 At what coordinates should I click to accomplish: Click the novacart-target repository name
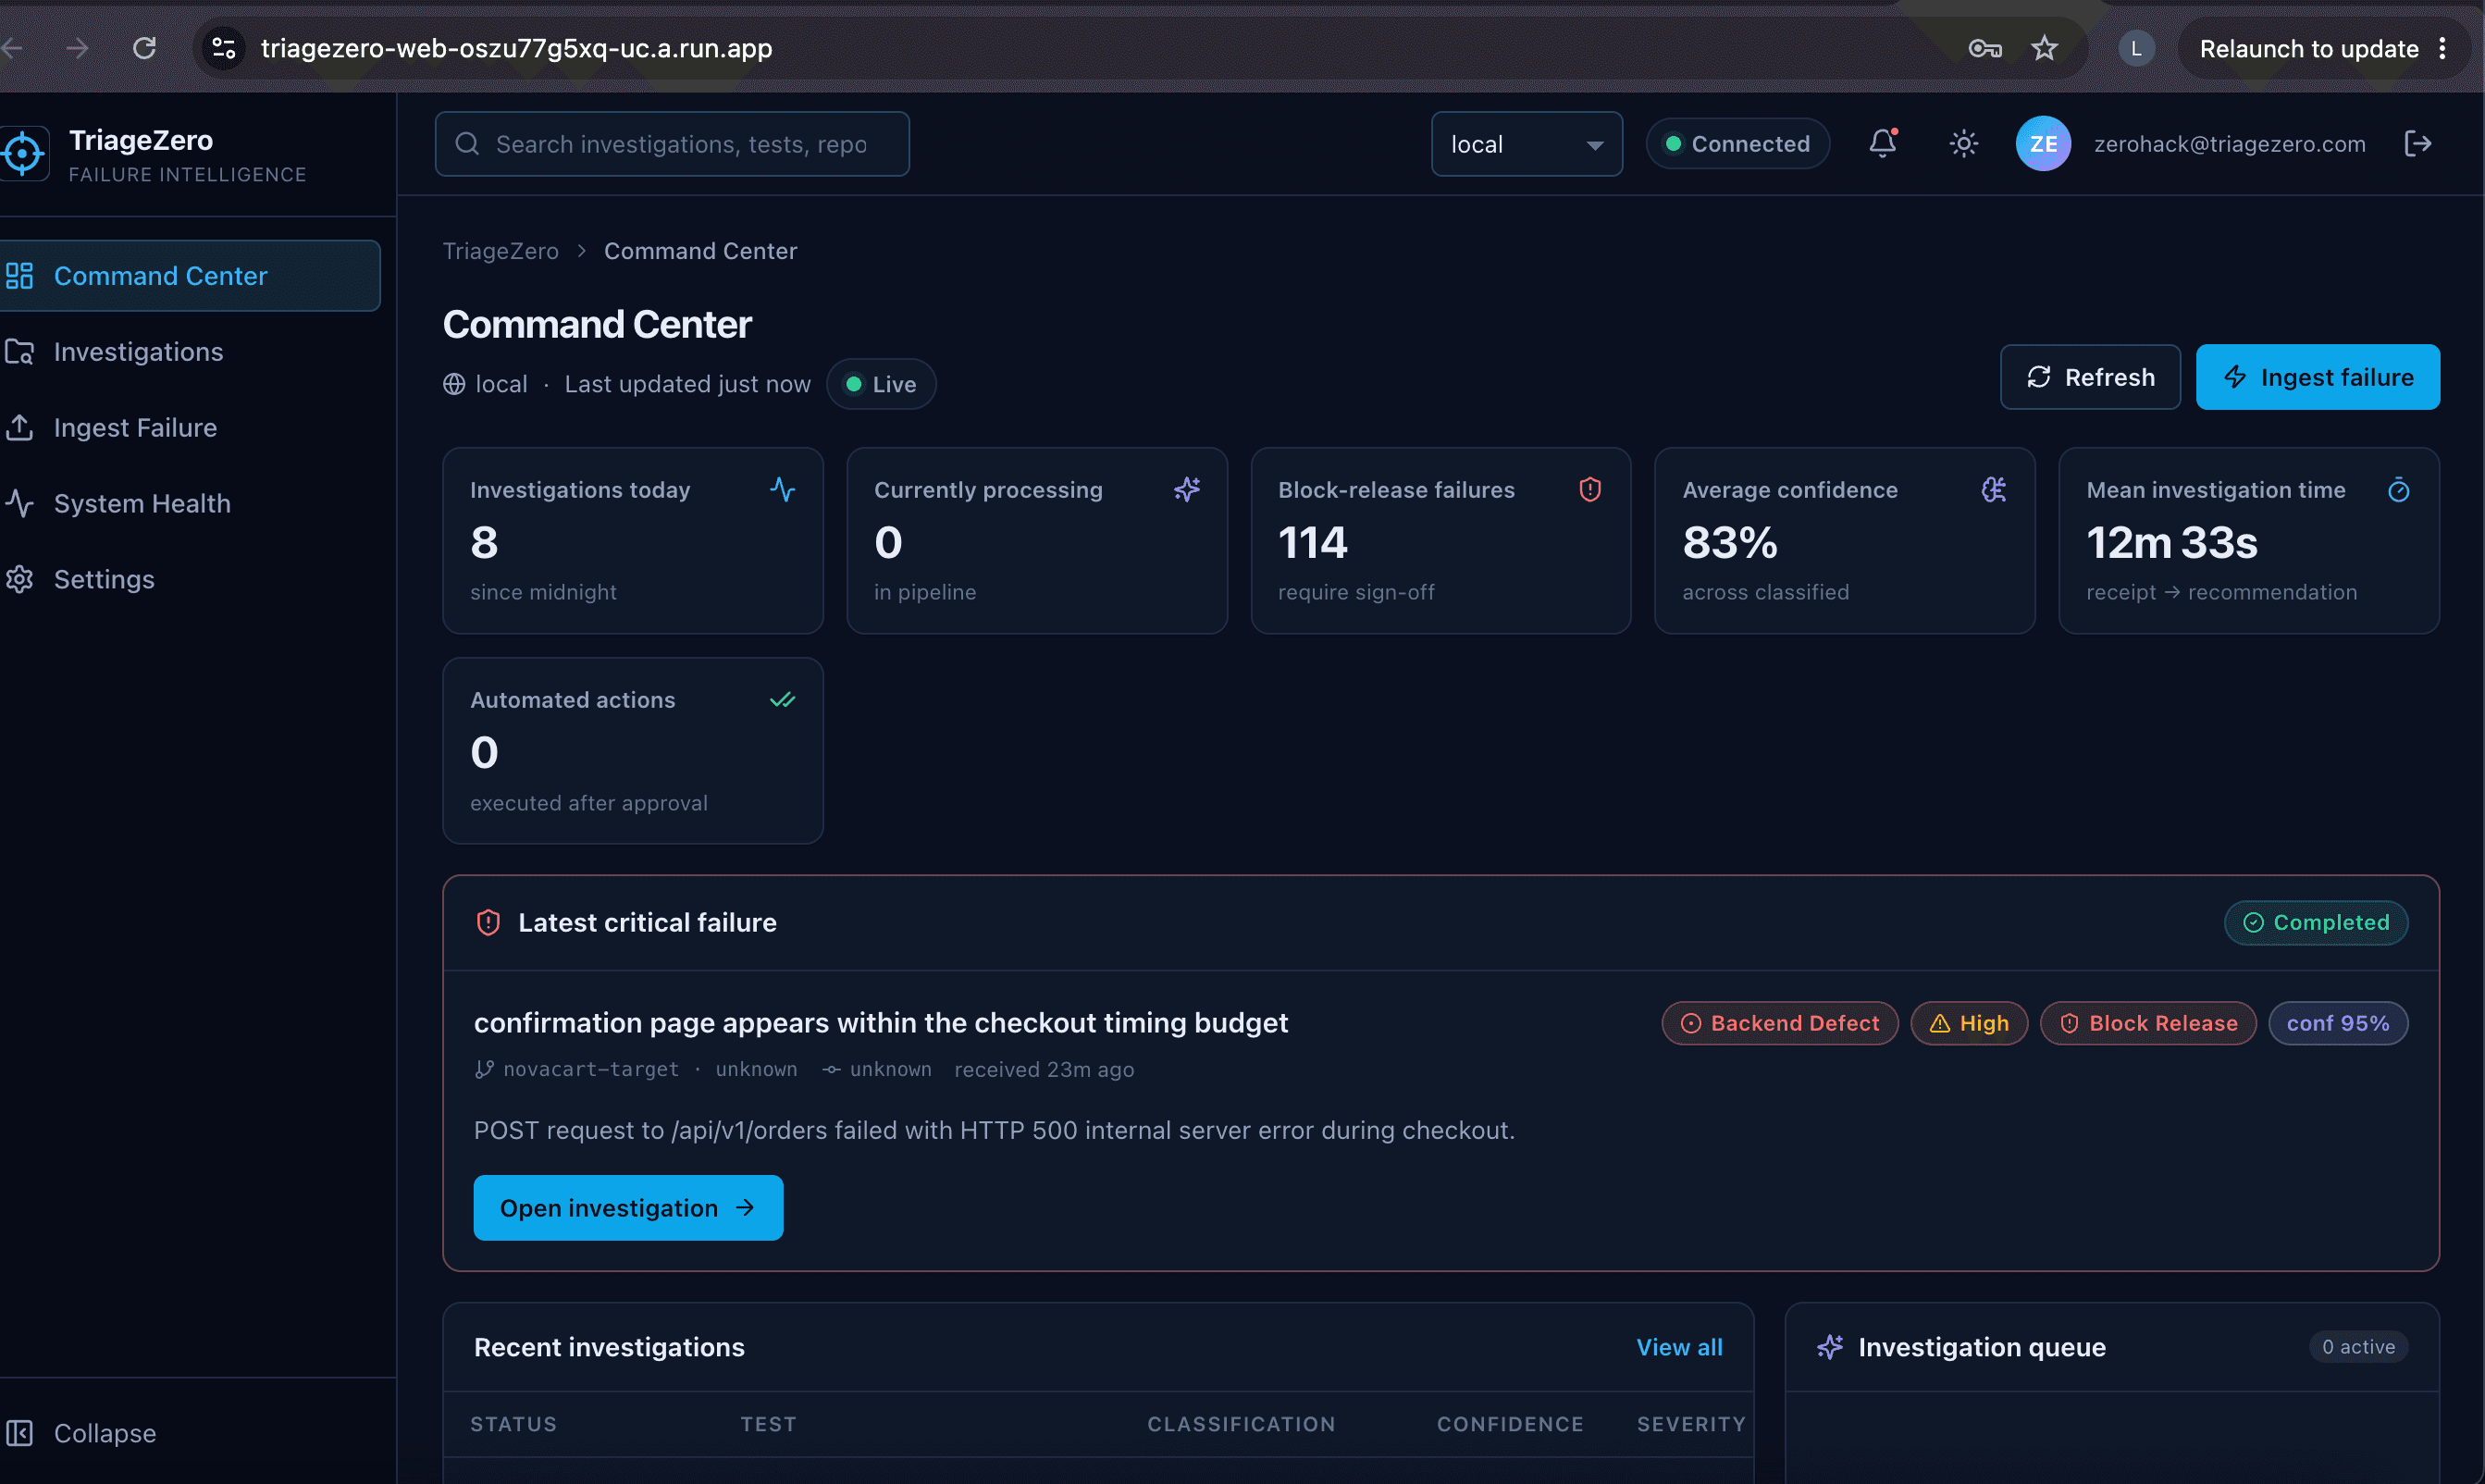591,1069
